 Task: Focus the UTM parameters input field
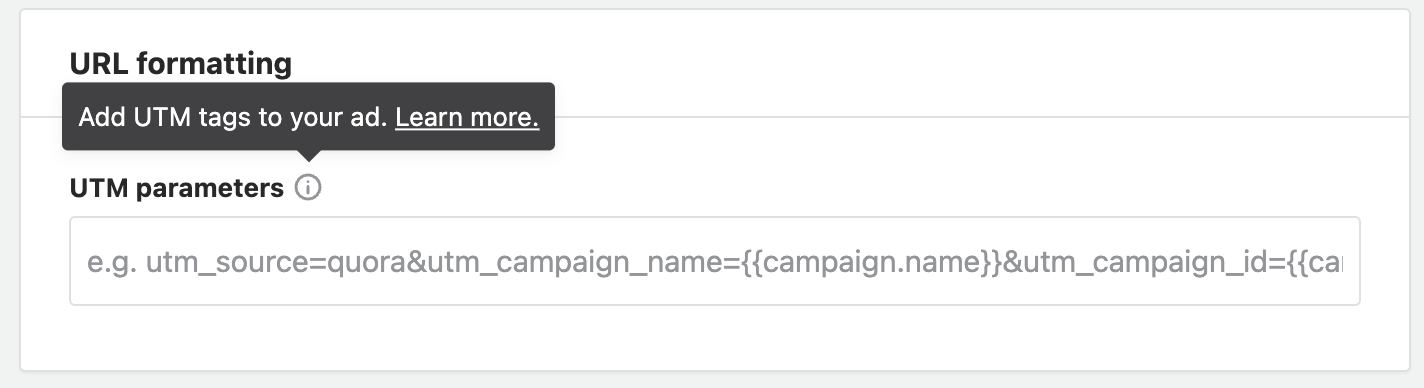[714, 261]
